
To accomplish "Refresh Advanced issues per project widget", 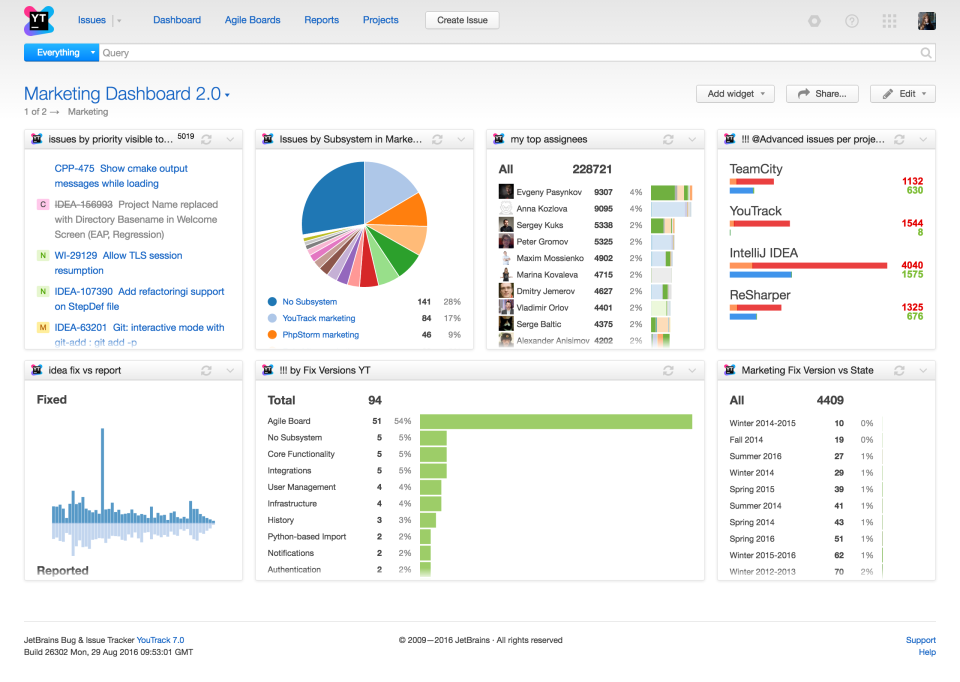I will [899, 140].
